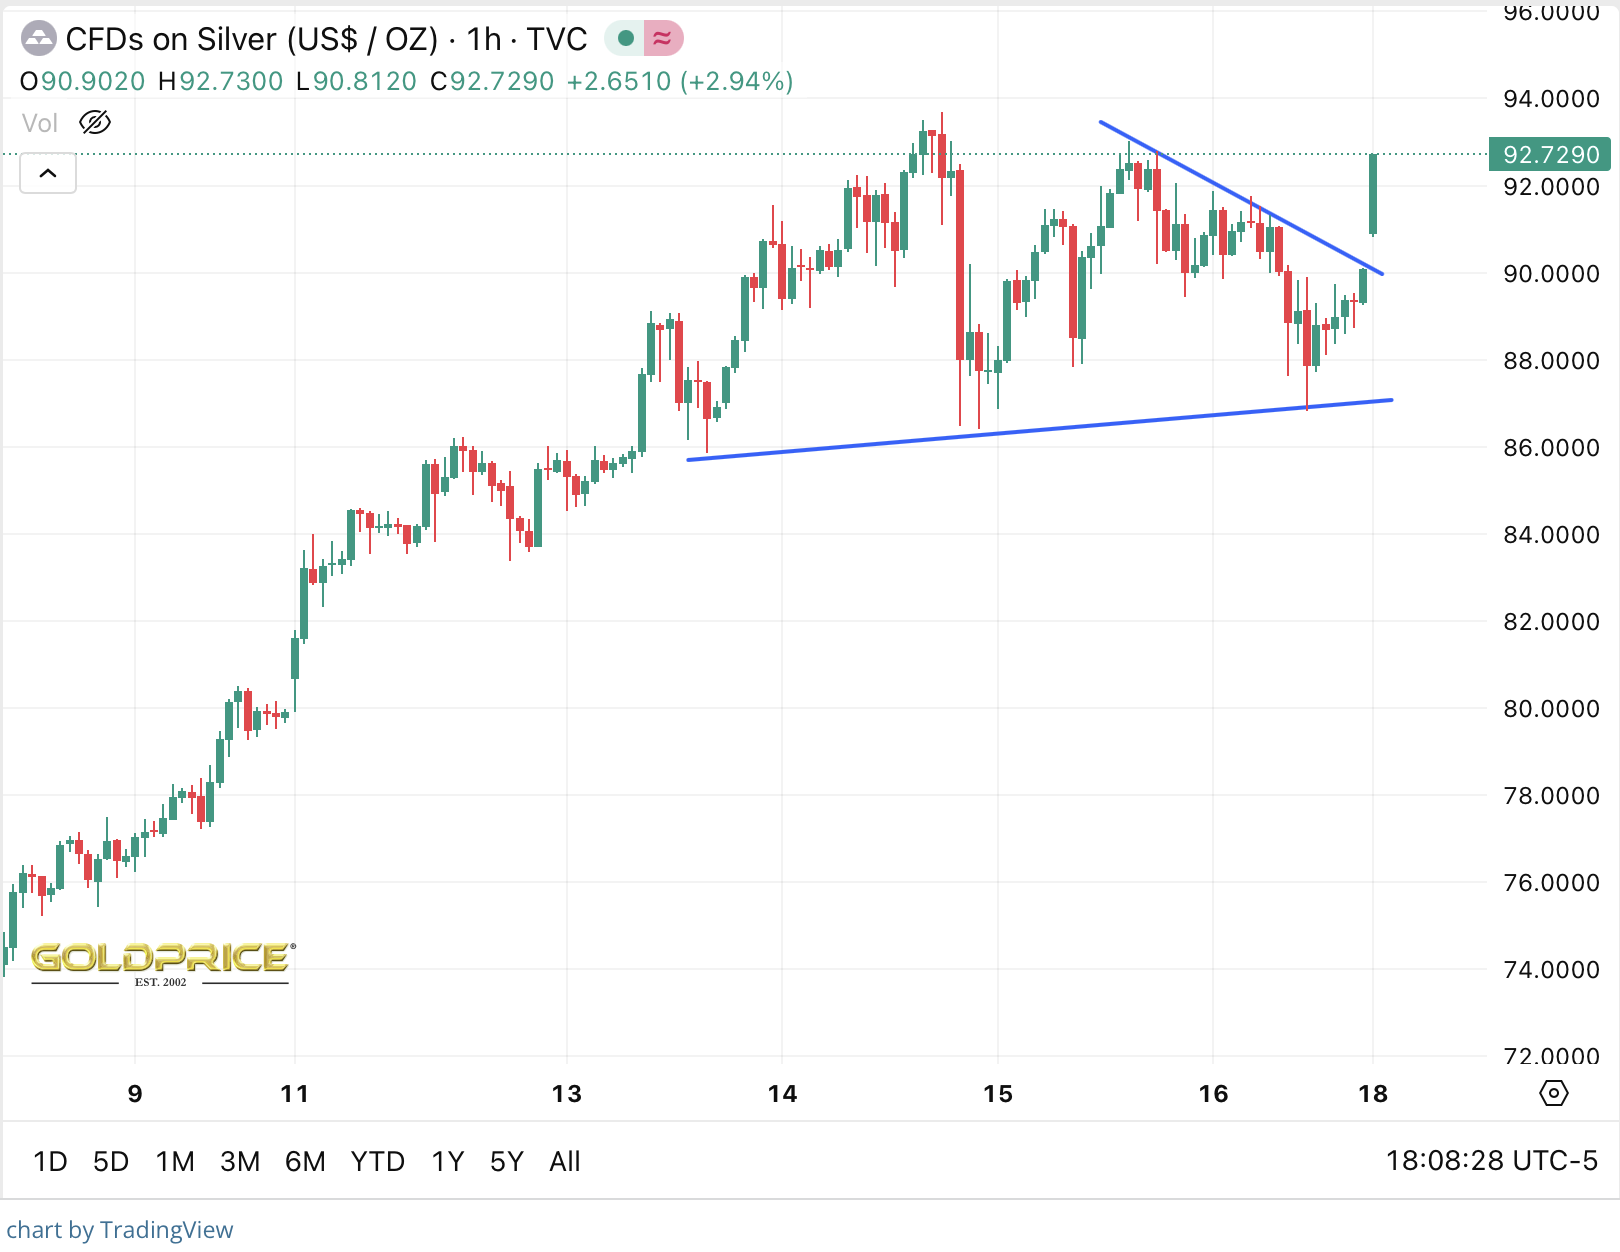Select the 5Y time range
1620x1252 pixels.
coord(506,1161)
